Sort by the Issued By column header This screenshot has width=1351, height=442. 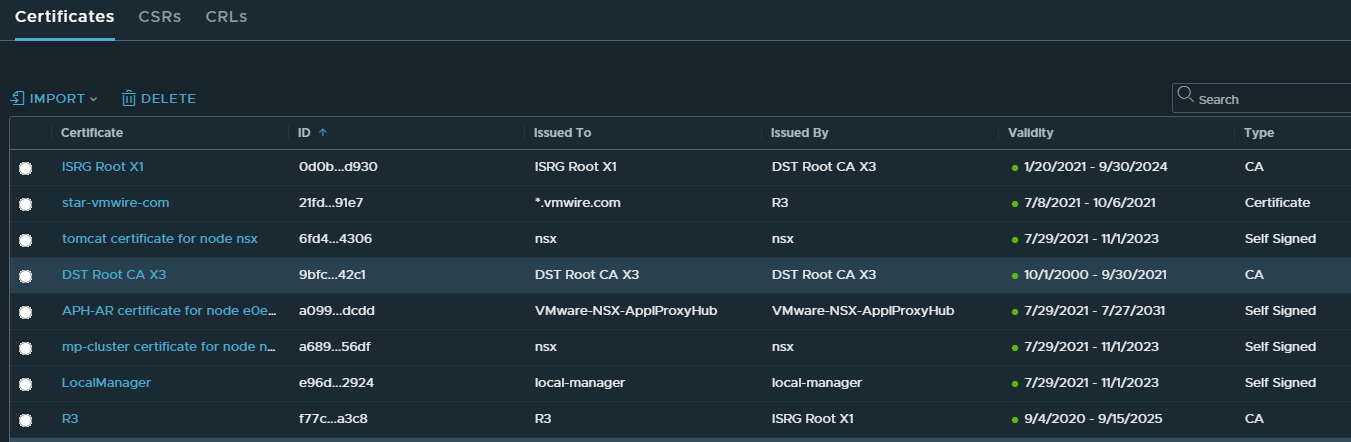[800, 133]
